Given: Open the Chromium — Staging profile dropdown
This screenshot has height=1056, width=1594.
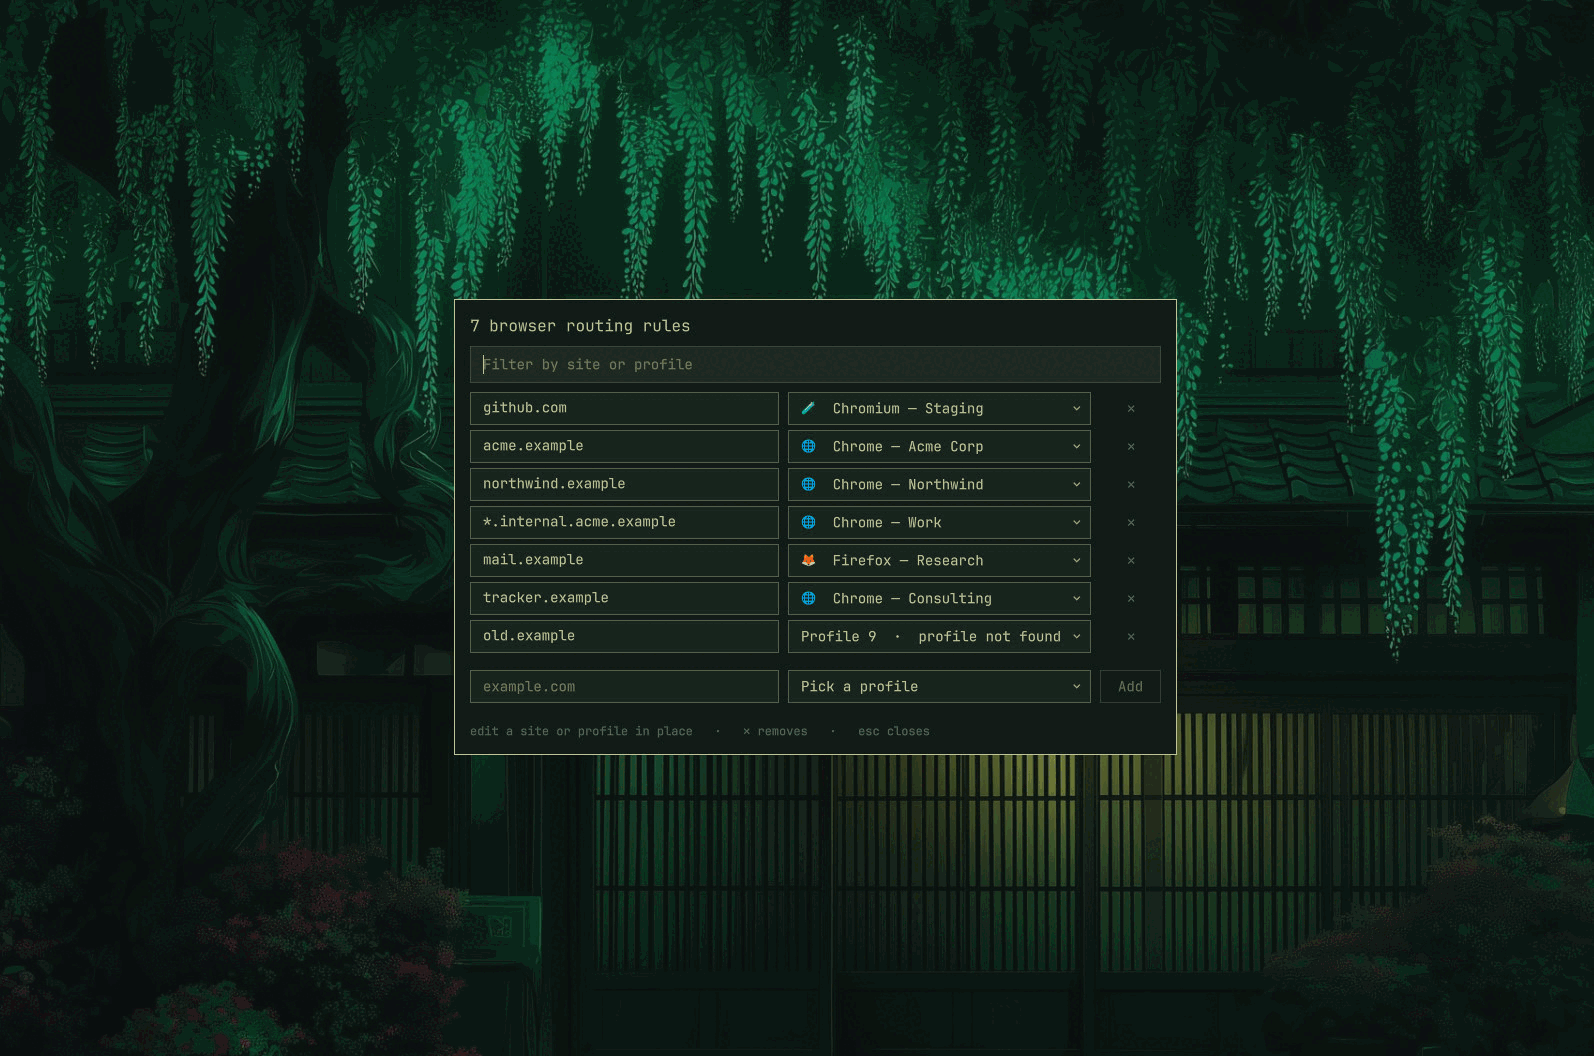Looking at the screenshot, I should point(939,408).
